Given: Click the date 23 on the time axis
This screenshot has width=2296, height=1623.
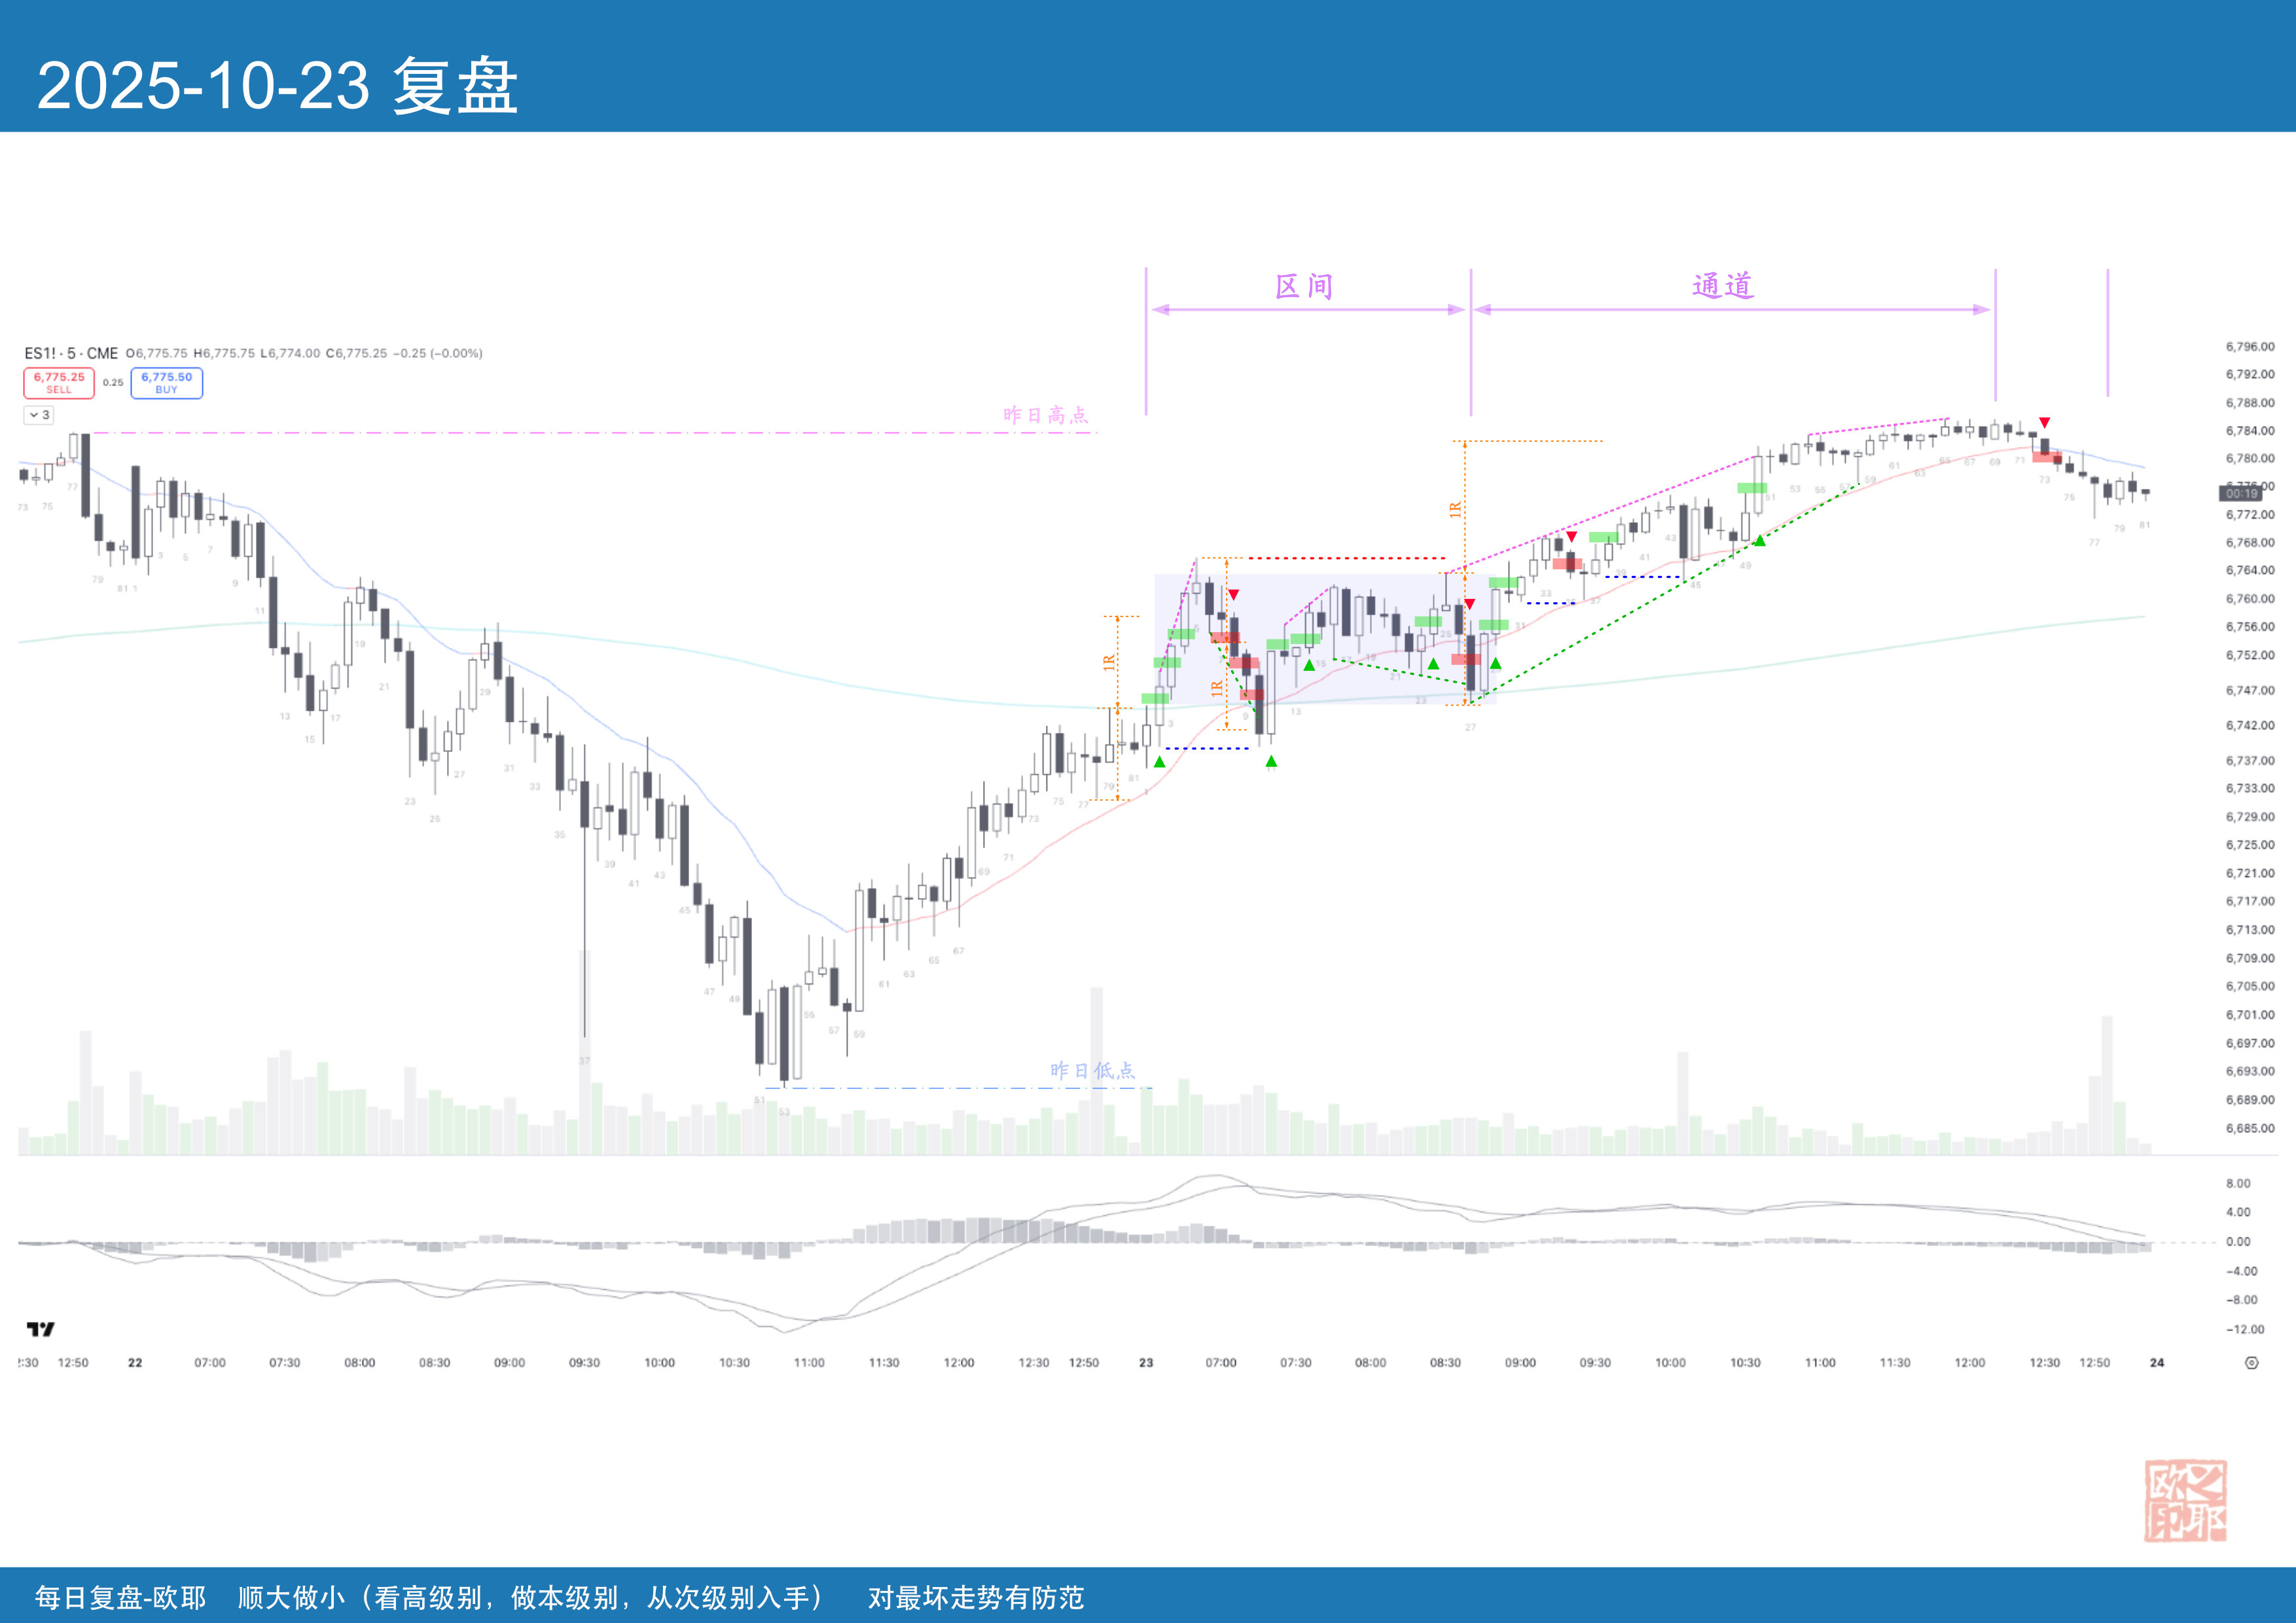Looking at the screenshot, I should (x=1146, y=1363).
